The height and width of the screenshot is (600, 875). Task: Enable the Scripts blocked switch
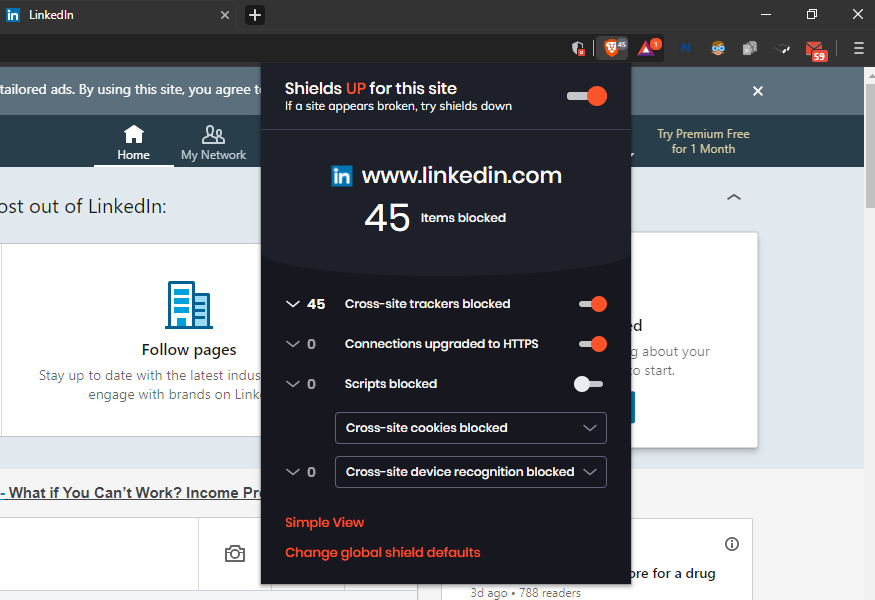click(588, 384)
